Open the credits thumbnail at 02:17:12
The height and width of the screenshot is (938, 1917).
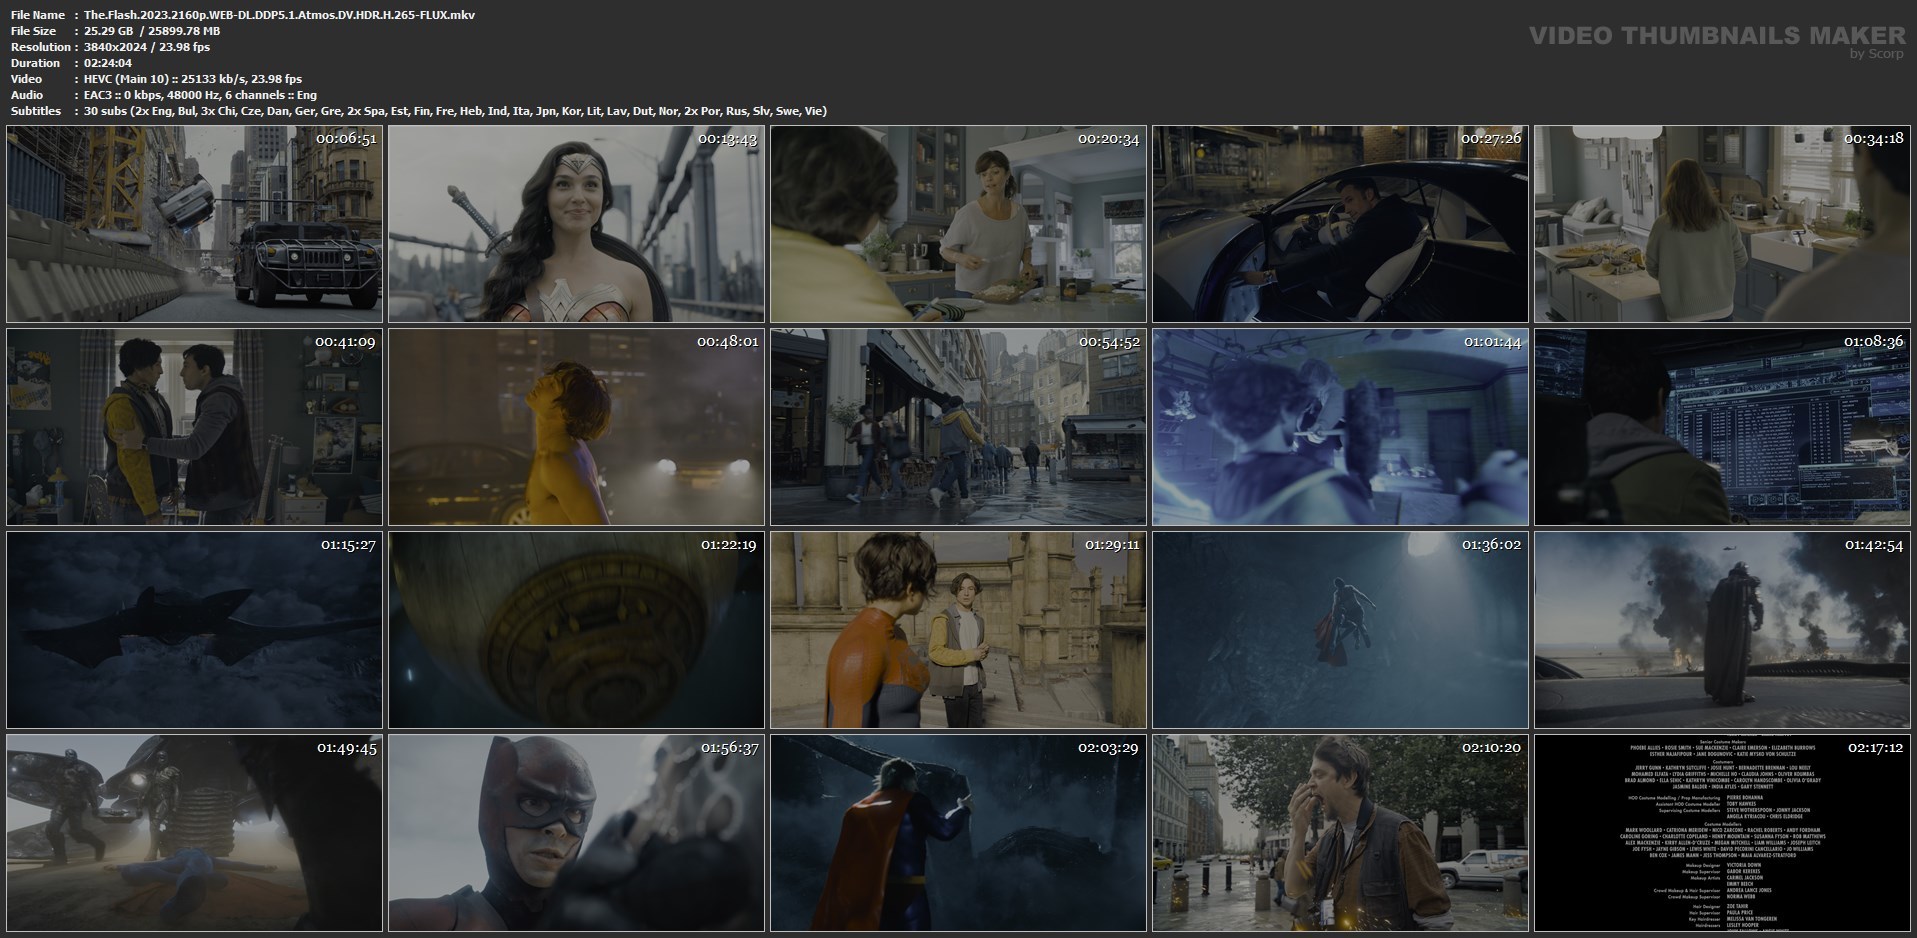(1722, 833)
